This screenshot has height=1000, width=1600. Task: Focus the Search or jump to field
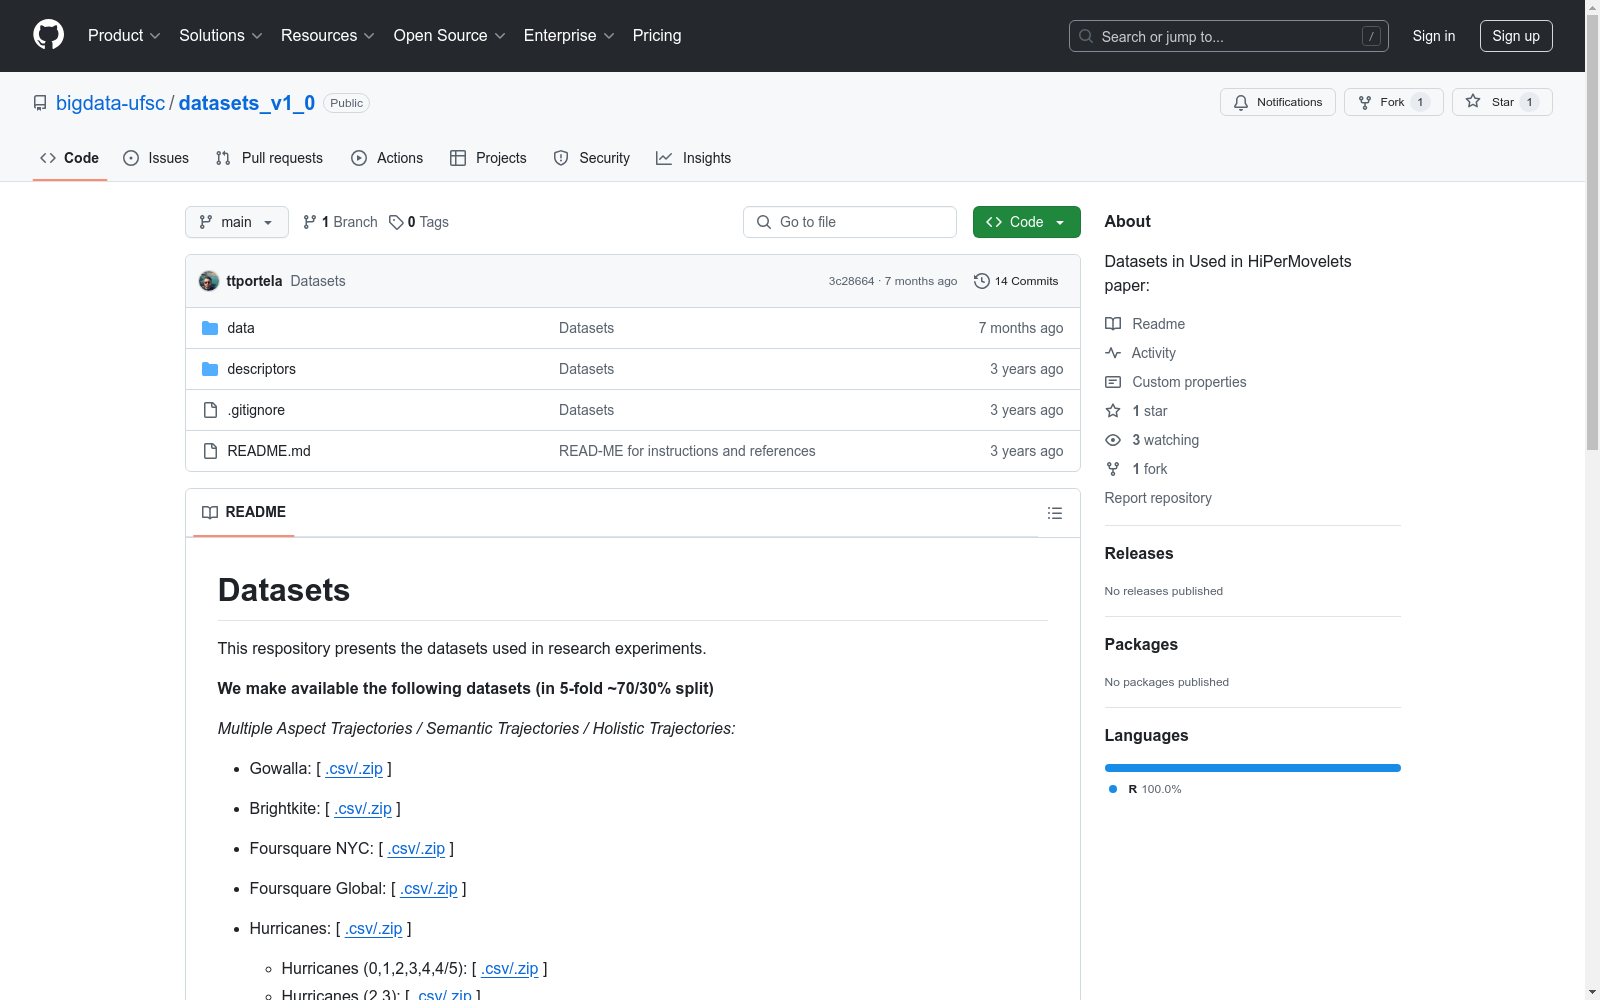(x=1228, y=36)
